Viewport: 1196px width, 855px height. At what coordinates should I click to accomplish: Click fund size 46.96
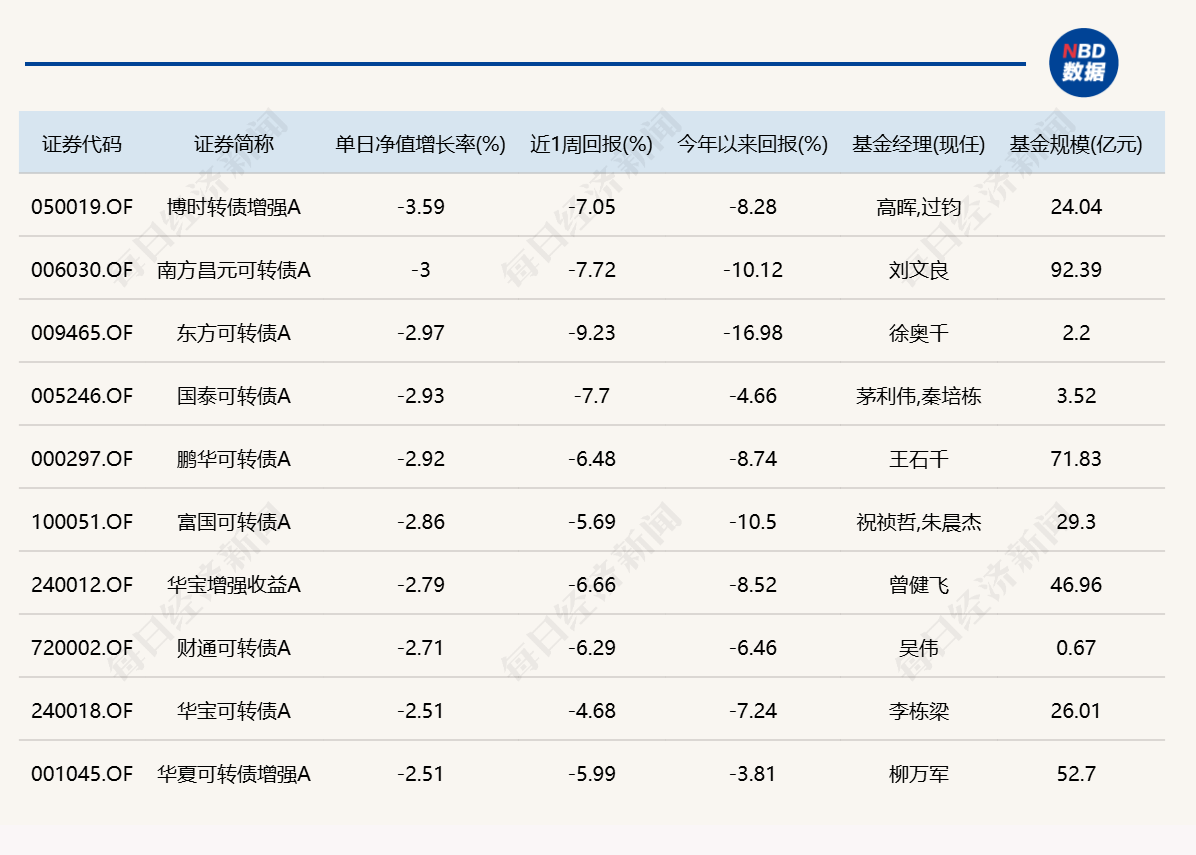pos(1075,585)
